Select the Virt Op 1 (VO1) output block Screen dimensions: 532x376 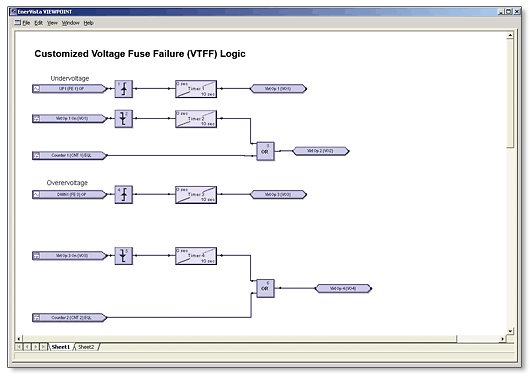click(x=278, y=89)
